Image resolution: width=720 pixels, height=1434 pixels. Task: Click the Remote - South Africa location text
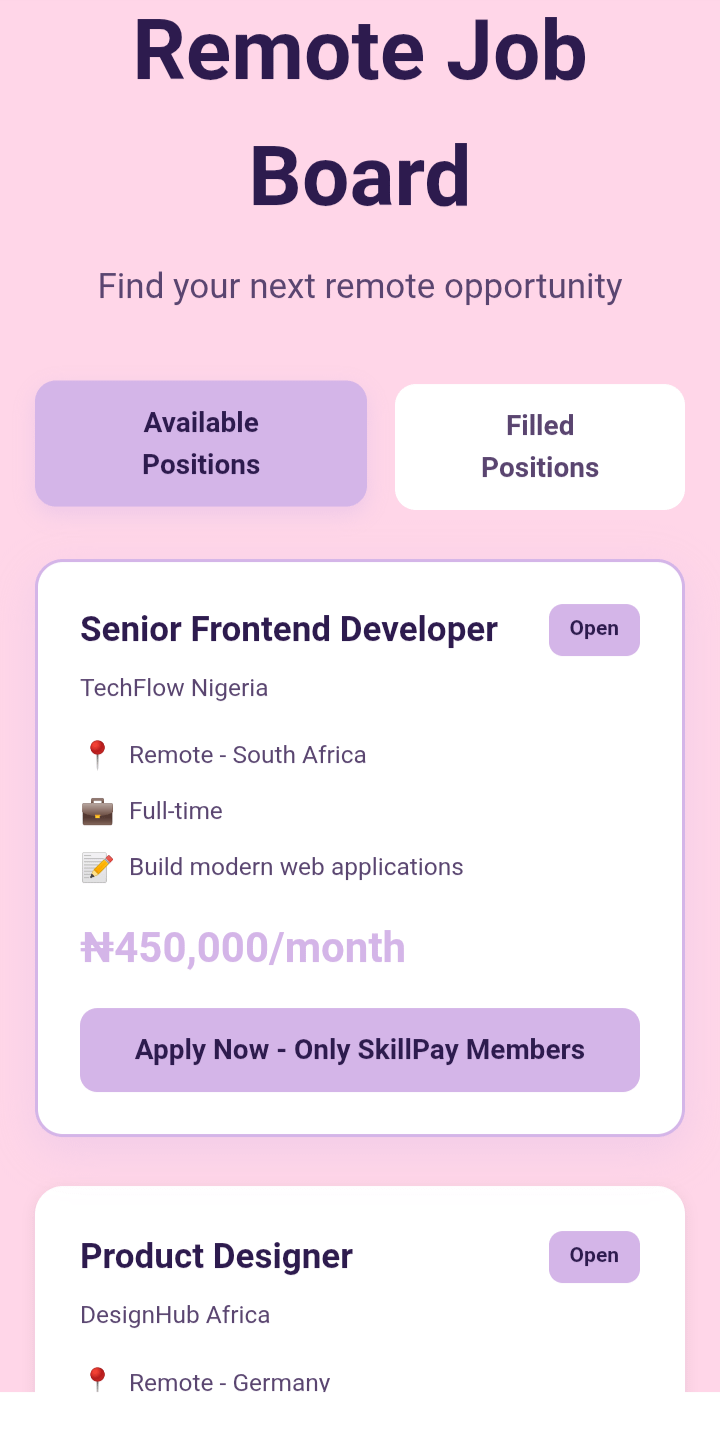click(247, 755)
